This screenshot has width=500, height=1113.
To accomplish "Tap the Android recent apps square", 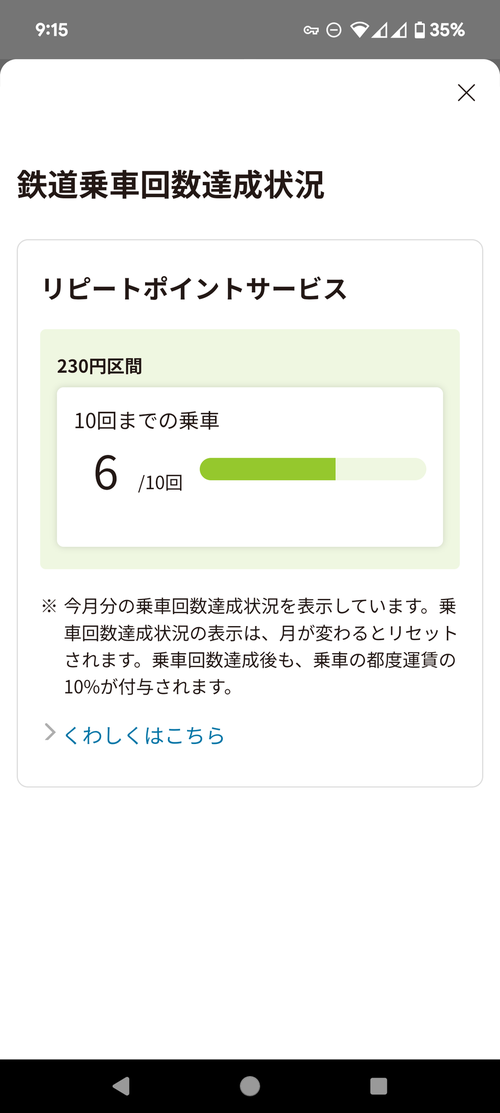I will click(379, 1085).
